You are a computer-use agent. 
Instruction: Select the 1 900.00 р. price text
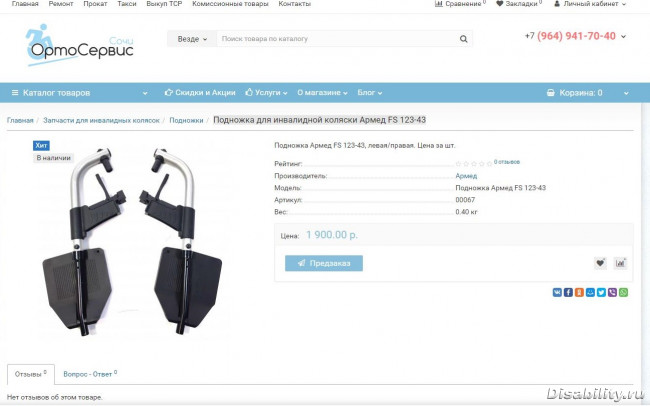coord(332,235)
